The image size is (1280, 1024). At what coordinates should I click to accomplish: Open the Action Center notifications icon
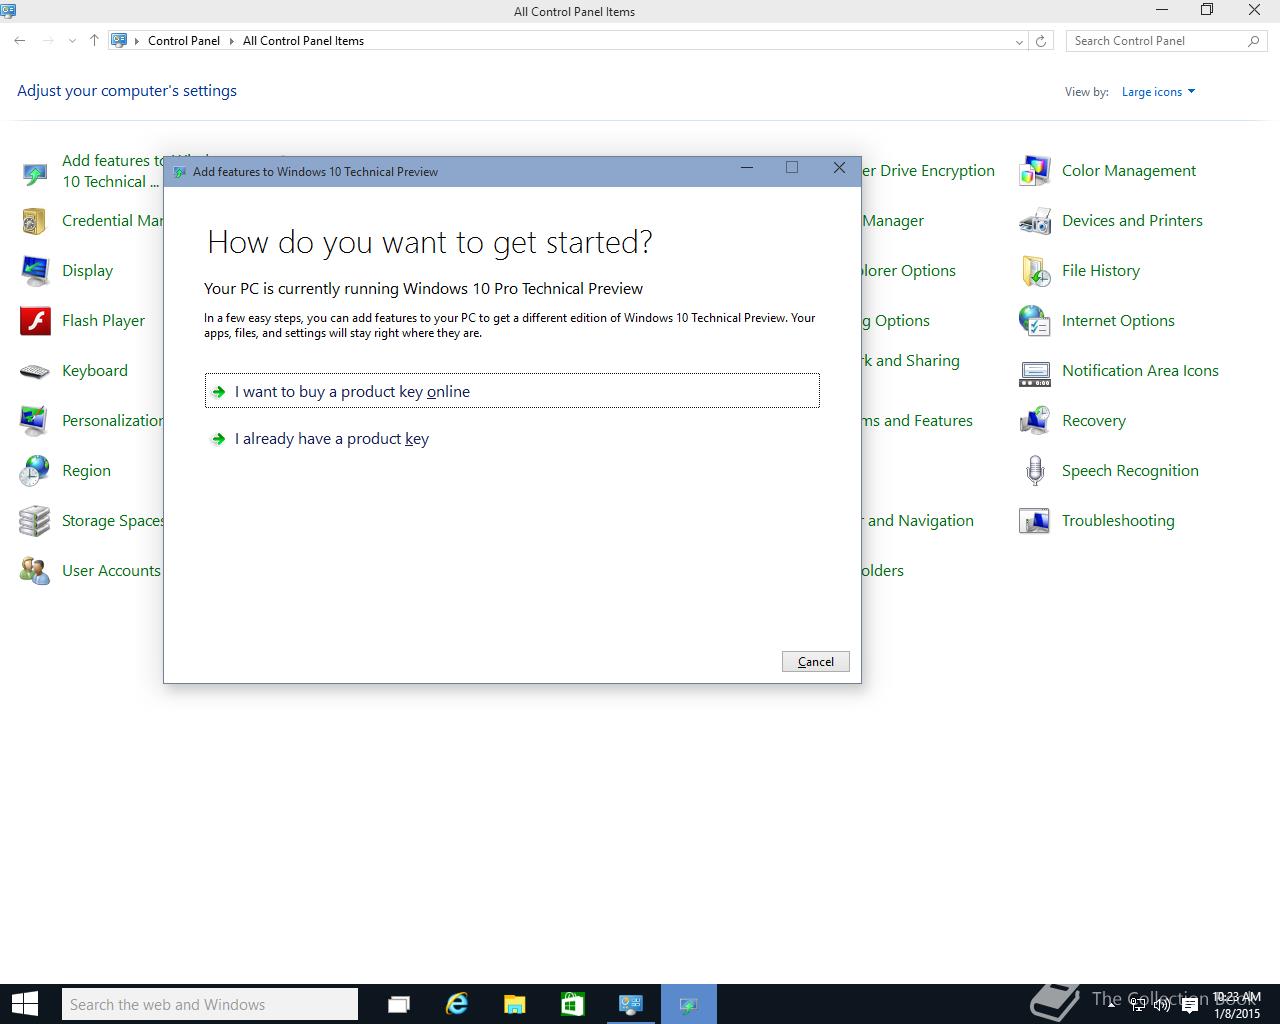tap(1189, 1005)
